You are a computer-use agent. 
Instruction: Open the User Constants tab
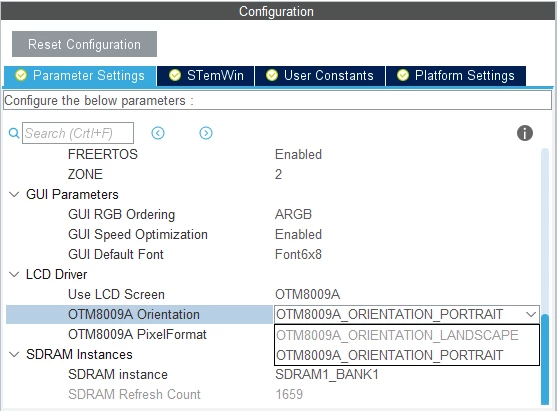320,75
